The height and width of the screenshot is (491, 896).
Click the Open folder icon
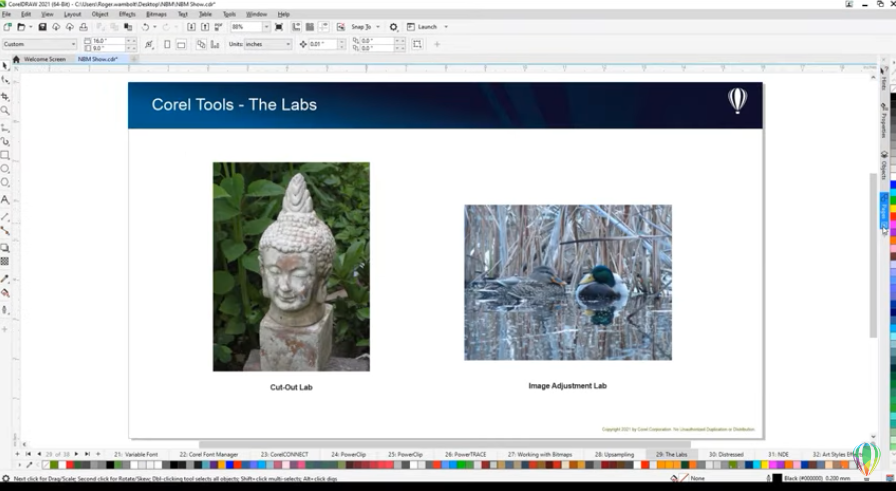(x=21, y=27)
